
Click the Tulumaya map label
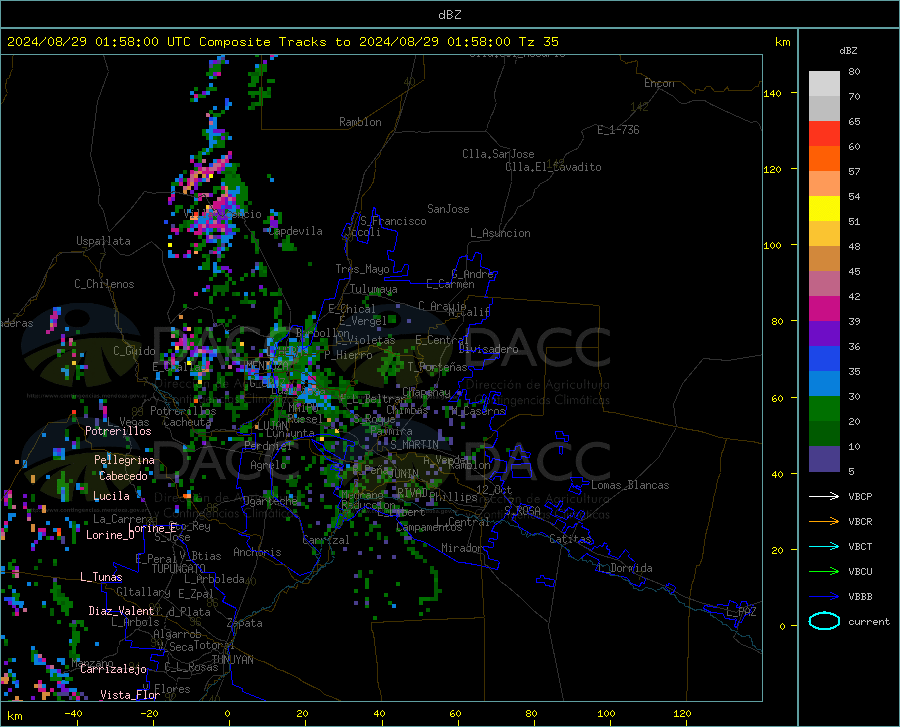pyautogui.click(x=374, y=289)
